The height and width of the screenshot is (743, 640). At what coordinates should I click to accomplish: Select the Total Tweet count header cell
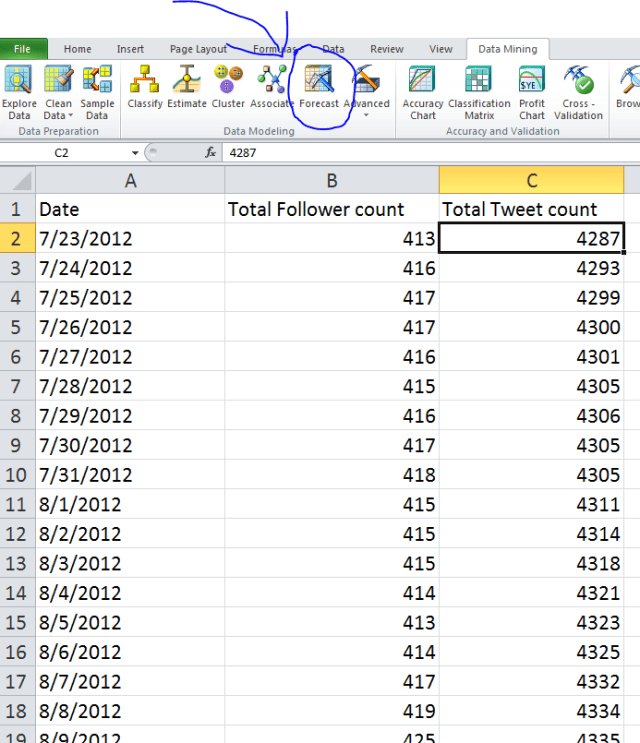pyautogui.click(x=532, y=209)
